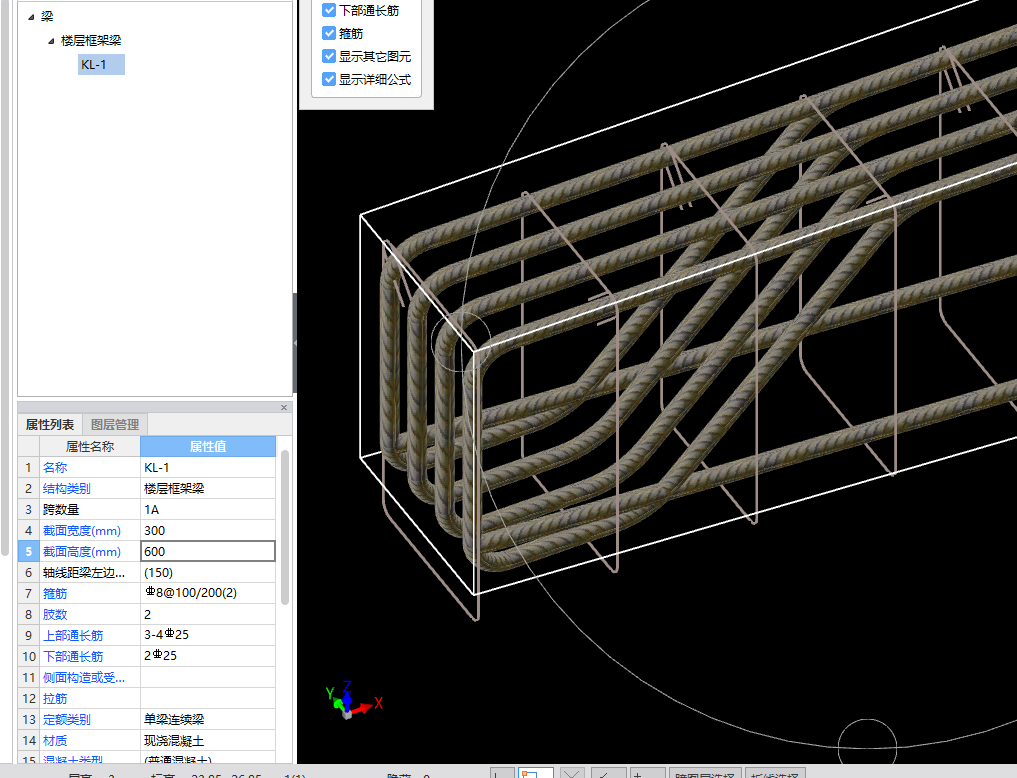Click the 截面高度(mm) property name
Screen dimensions: 1017x778
coord(82,552)
